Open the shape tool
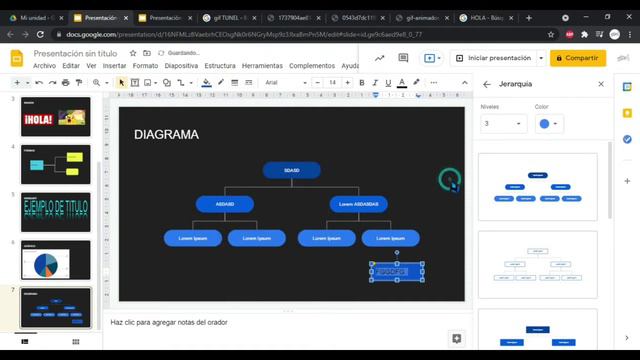Viewport: 640px width, 360px height. 167,83
